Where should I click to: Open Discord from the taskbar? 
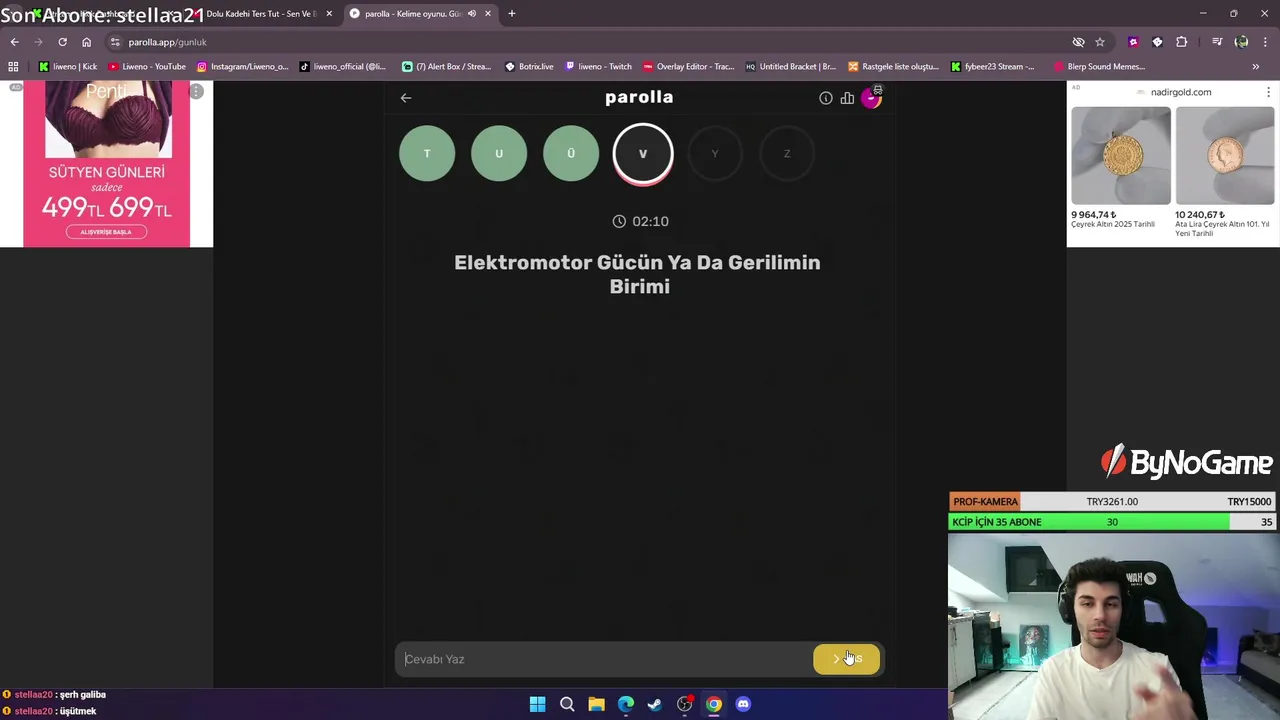(x=743, y=704)
